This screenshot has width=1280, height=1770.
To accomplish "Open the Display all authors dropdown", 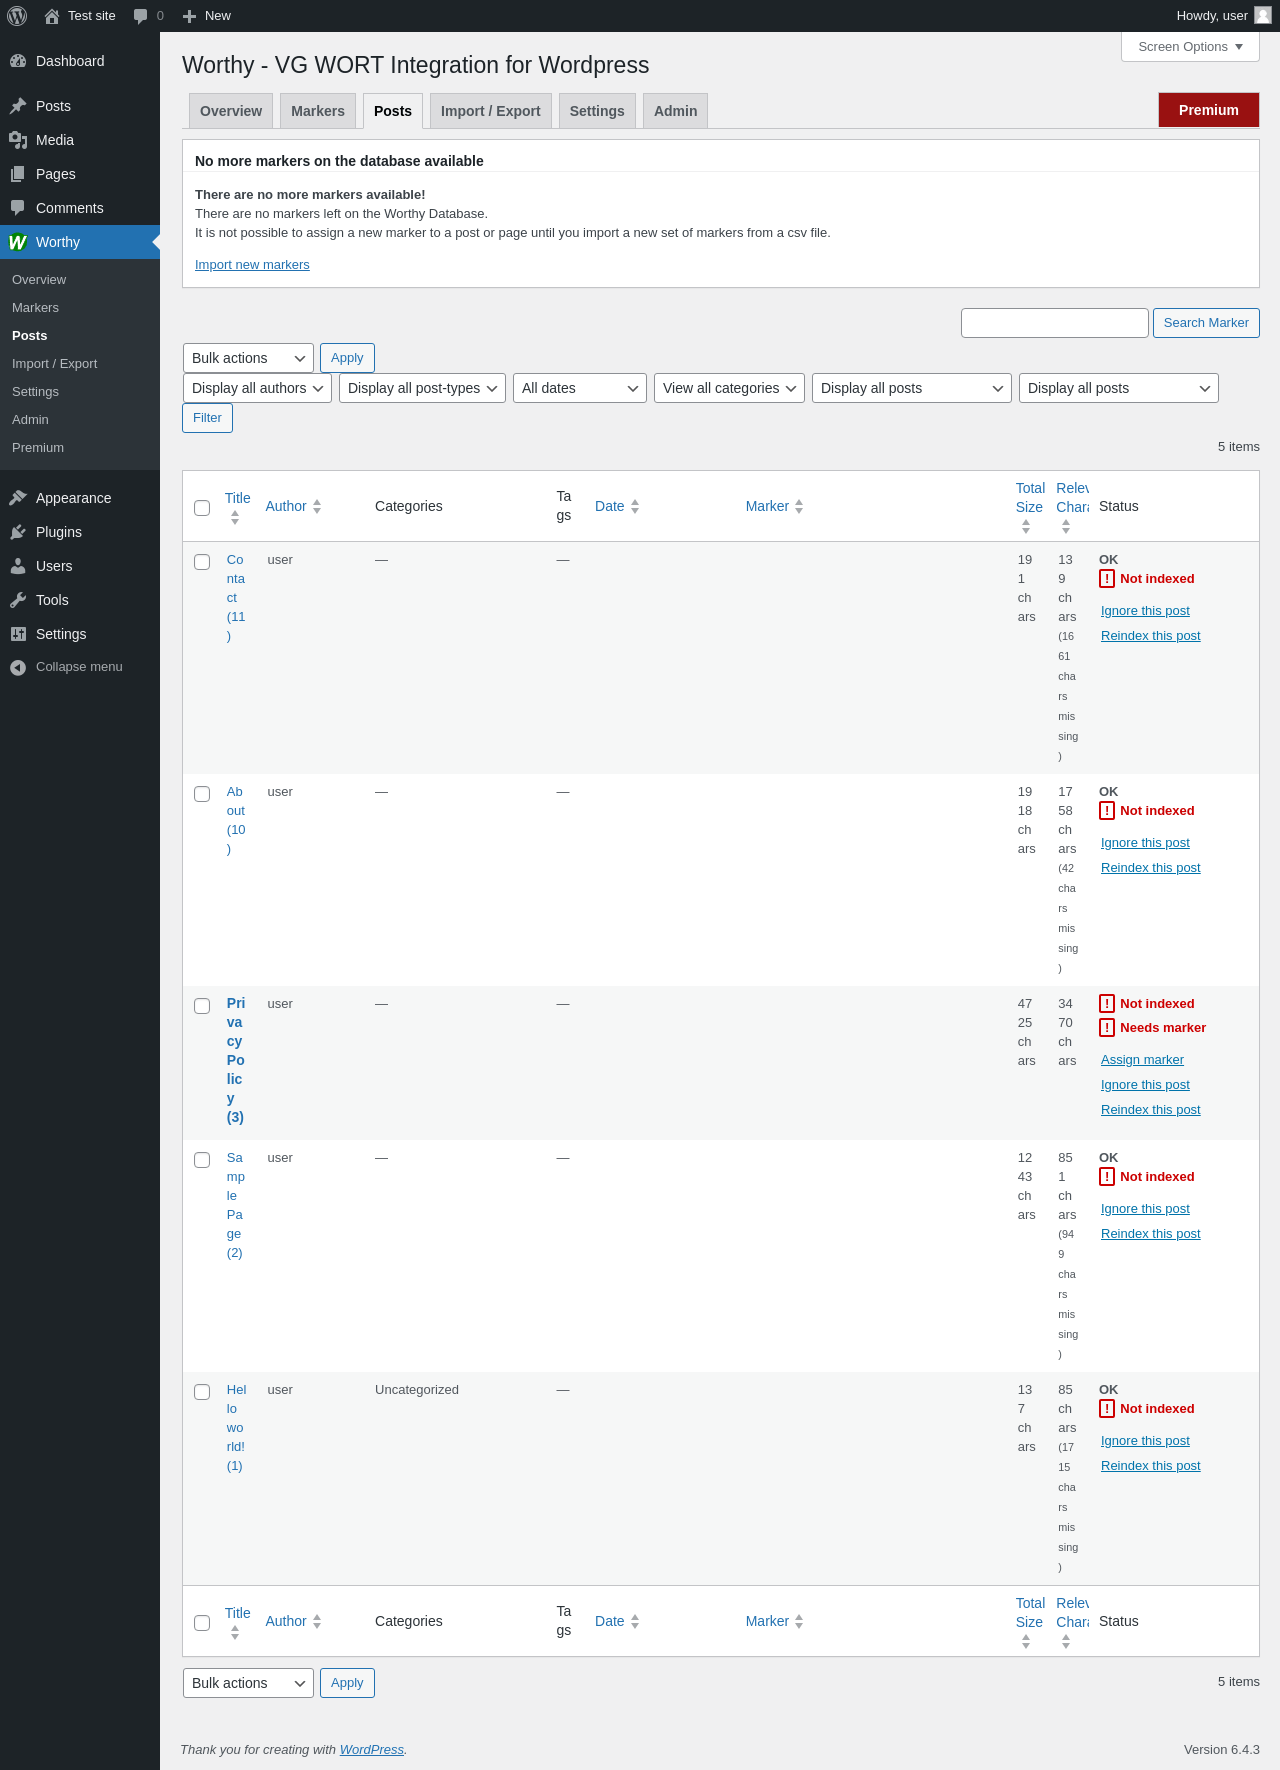I will point(257,388).
